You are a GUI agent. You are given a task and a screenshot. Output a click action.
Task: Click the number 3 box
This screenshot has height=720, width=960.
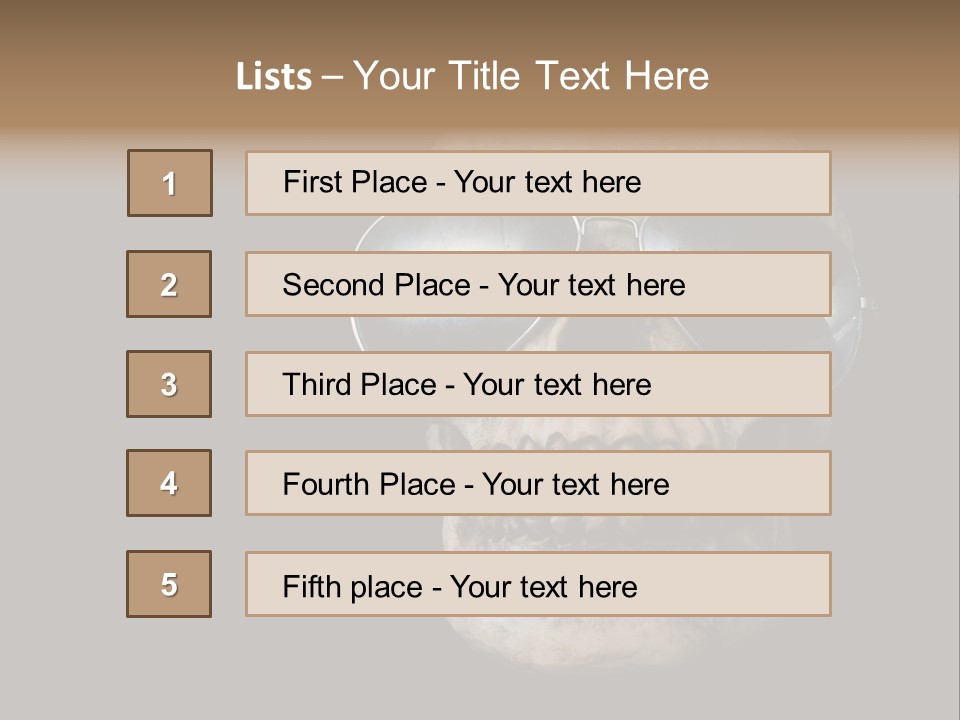[x=169, y=384]
